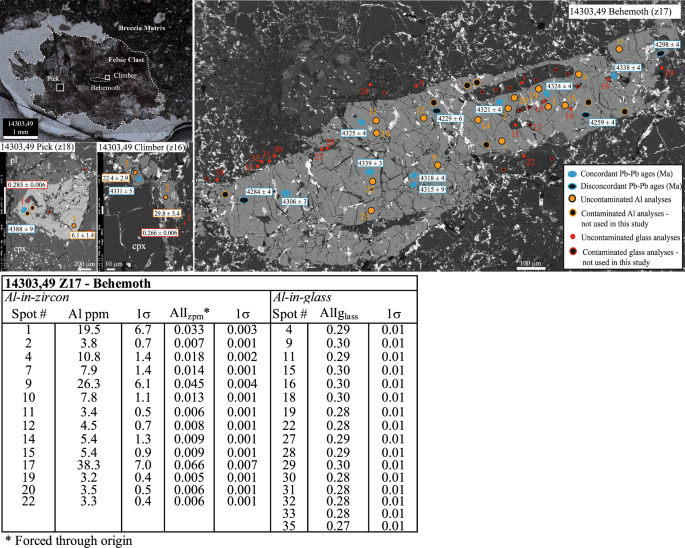
Task: Click the '4339 ± 3' age label
Action: coord(370,163)
